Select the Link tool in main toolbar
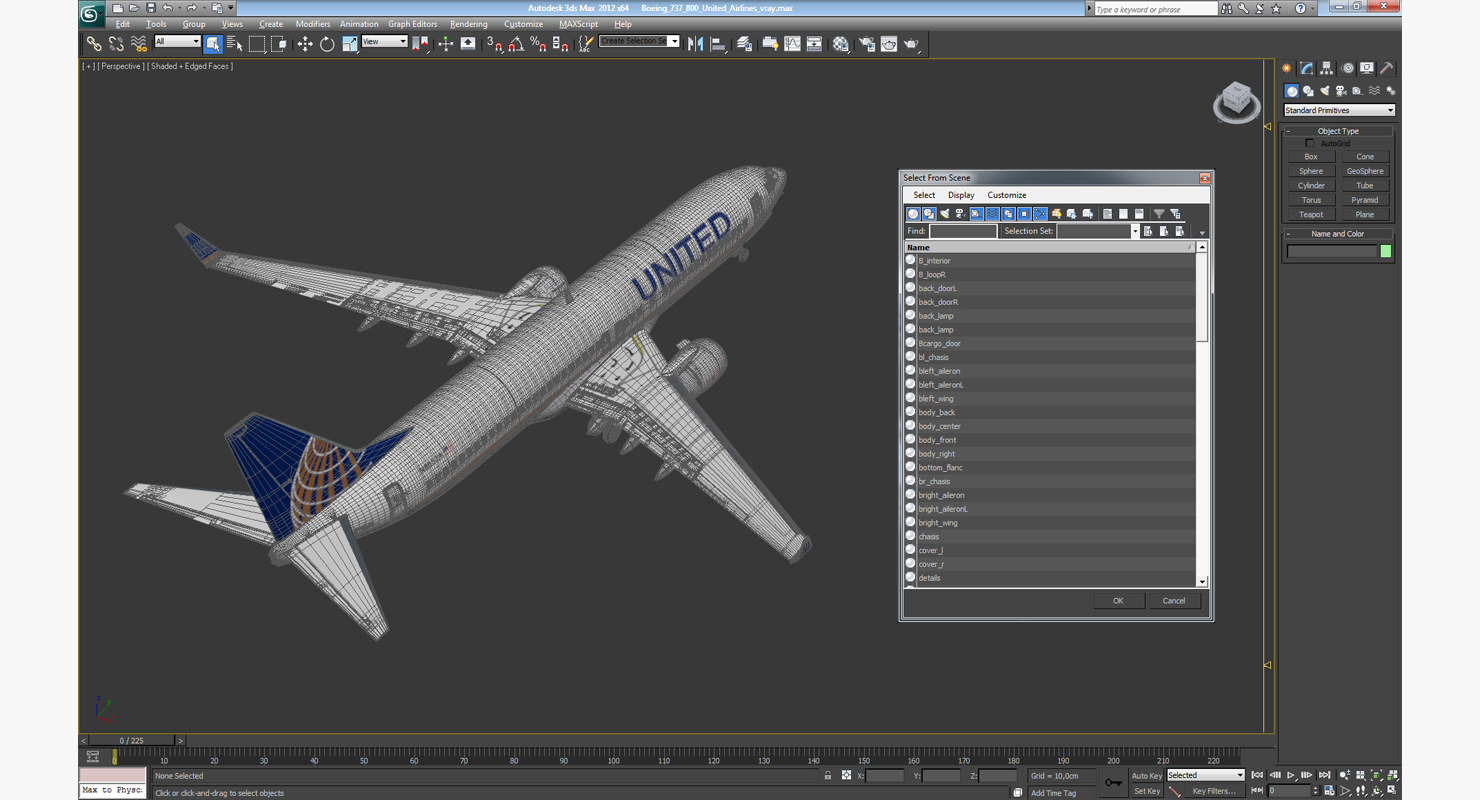 click(x=93, y=43)
